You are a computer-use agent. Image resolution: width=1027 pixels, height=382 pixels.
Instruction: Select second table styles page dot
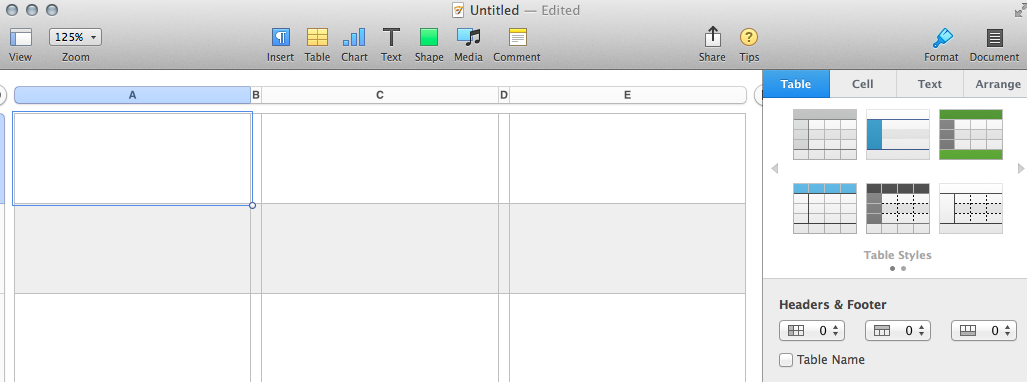click(903, 268)
